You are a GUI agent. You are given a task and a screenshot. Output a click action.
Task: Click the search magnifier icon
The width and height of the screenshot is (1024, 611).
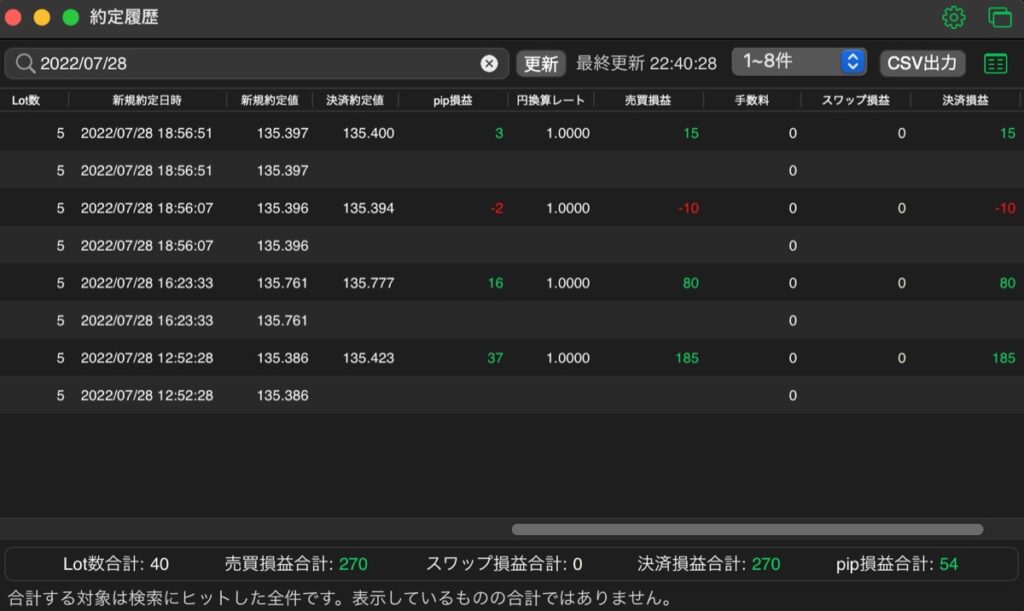click(25, 63)
